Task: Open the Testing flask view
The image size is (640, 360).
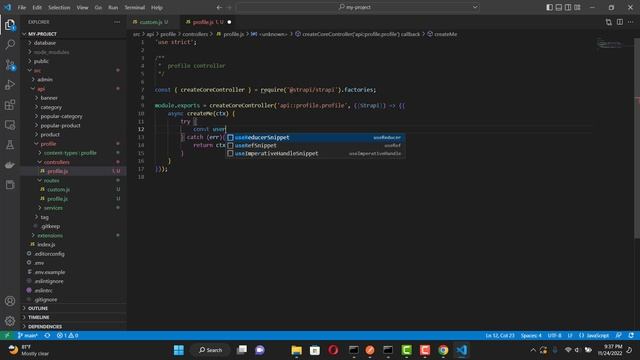Action: pyautogui.click(x=10, y=144)
